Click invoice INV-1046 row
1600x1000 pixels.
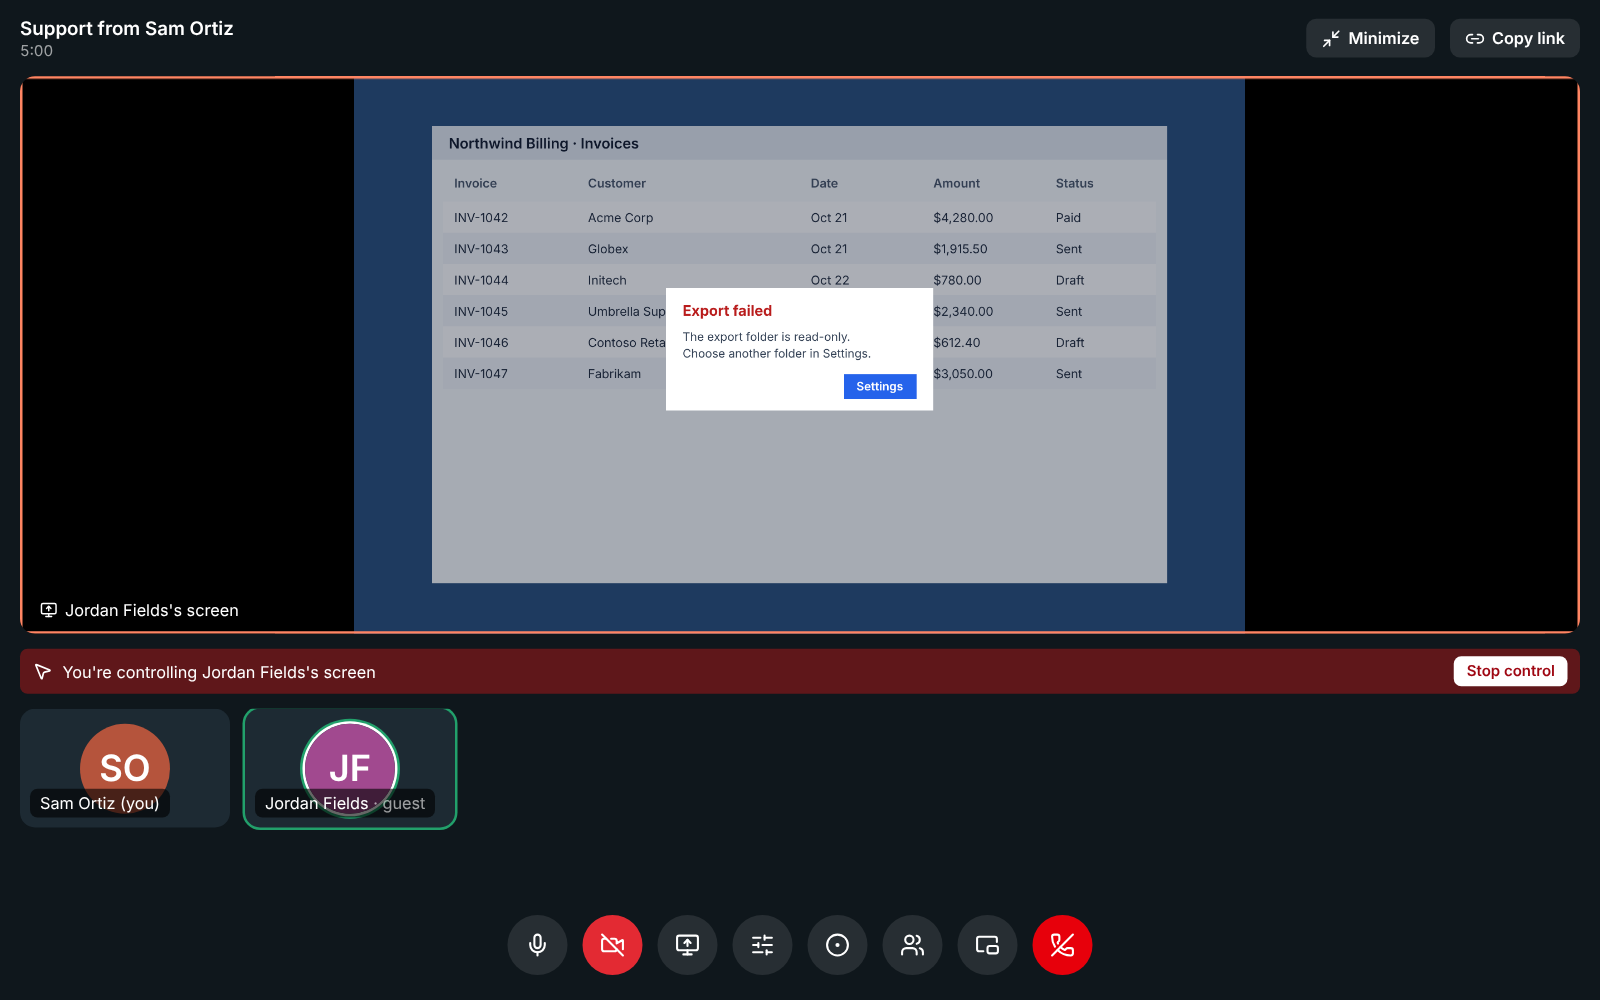[799, 342]
